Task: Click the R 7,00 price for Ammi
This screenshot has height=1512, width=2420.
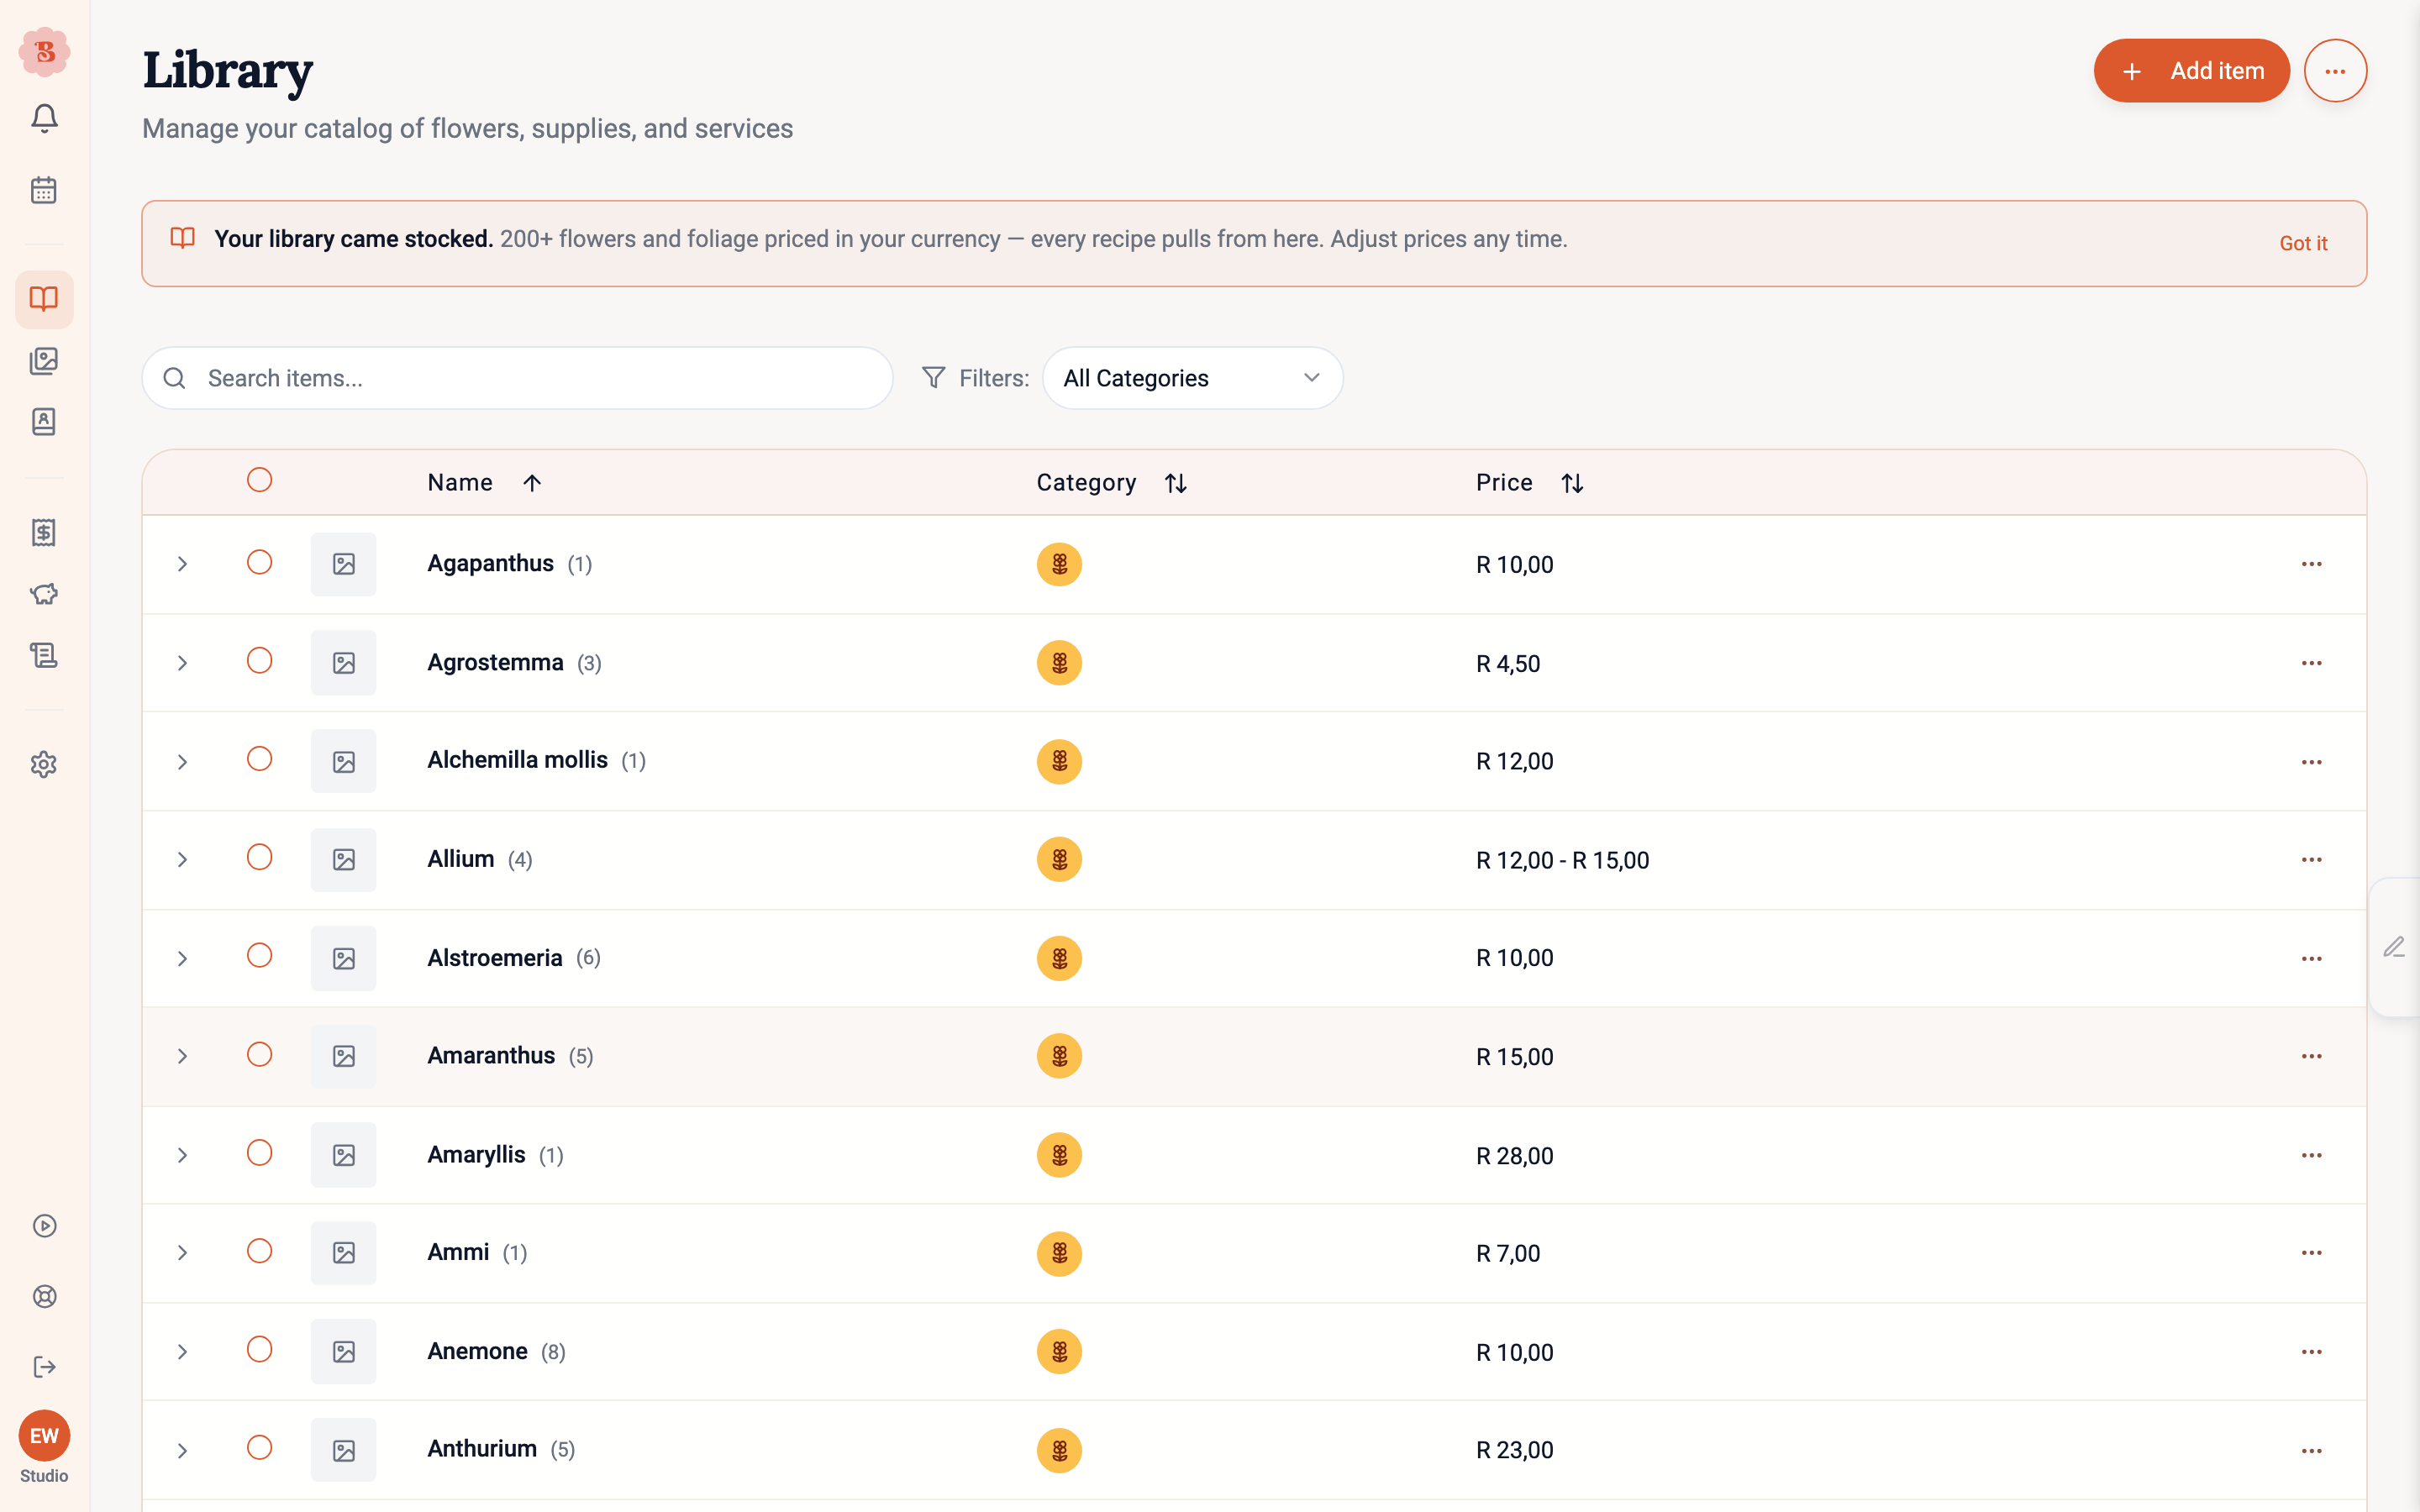Action: tap(1508, 1254)
